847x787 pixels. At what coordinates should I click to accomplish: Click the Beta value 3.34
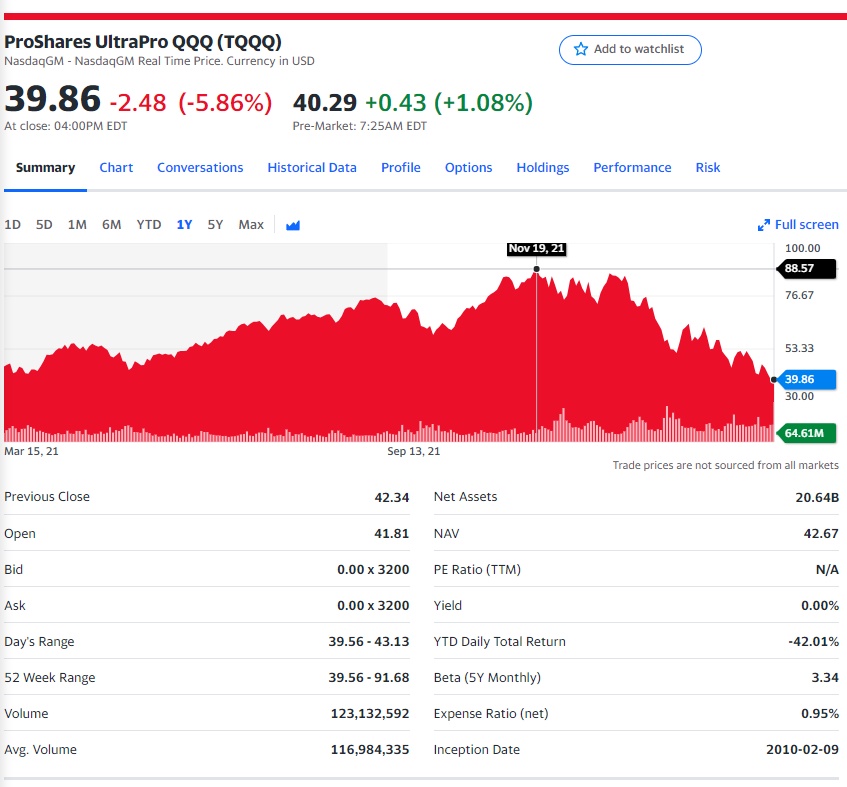pos(825,678)
